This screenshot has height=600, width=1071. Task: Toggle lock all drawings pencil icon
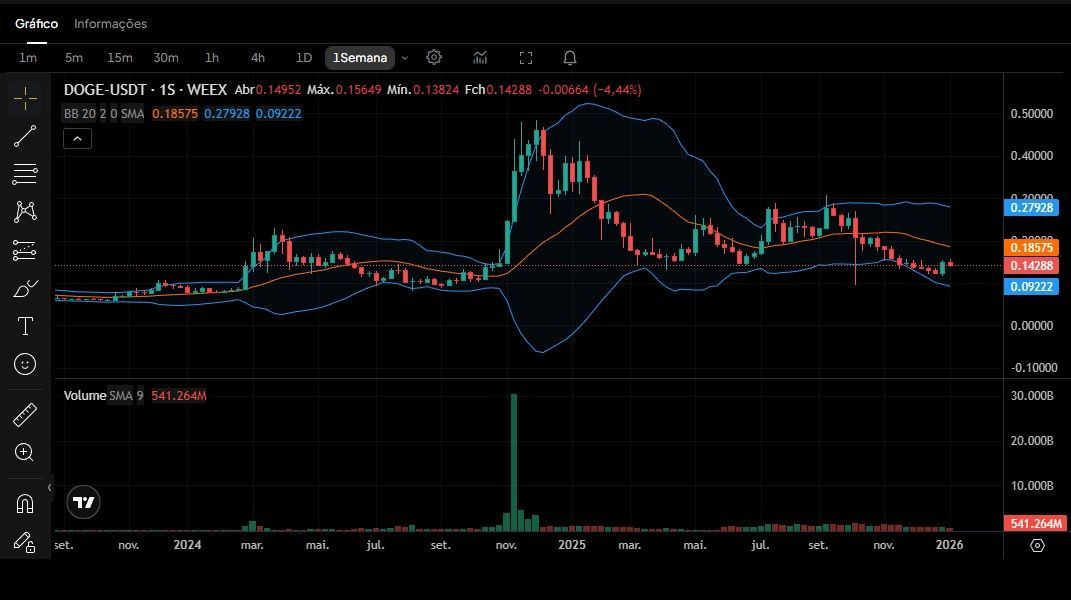tap(25, 542)
